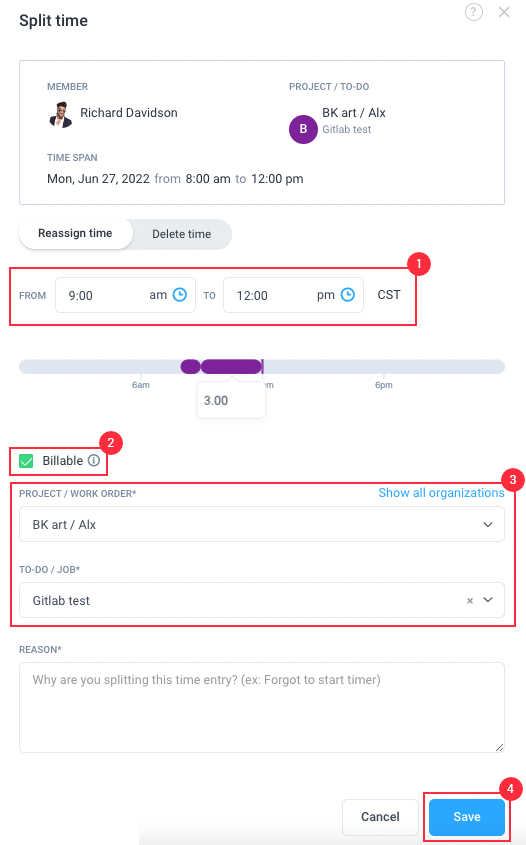526x845 pixels.
Task: Save the split time entry
Action: click(467, 816)
